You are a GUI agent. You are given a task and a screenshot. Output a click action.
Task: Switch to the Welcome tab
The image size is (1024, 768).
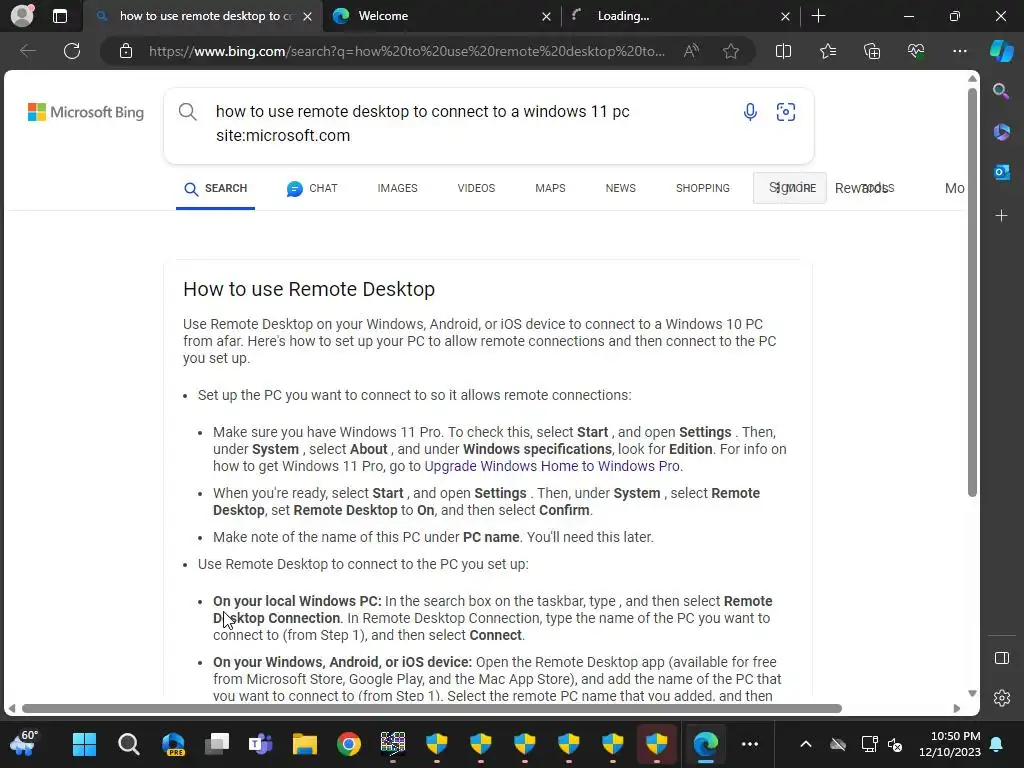click(441, 16)
